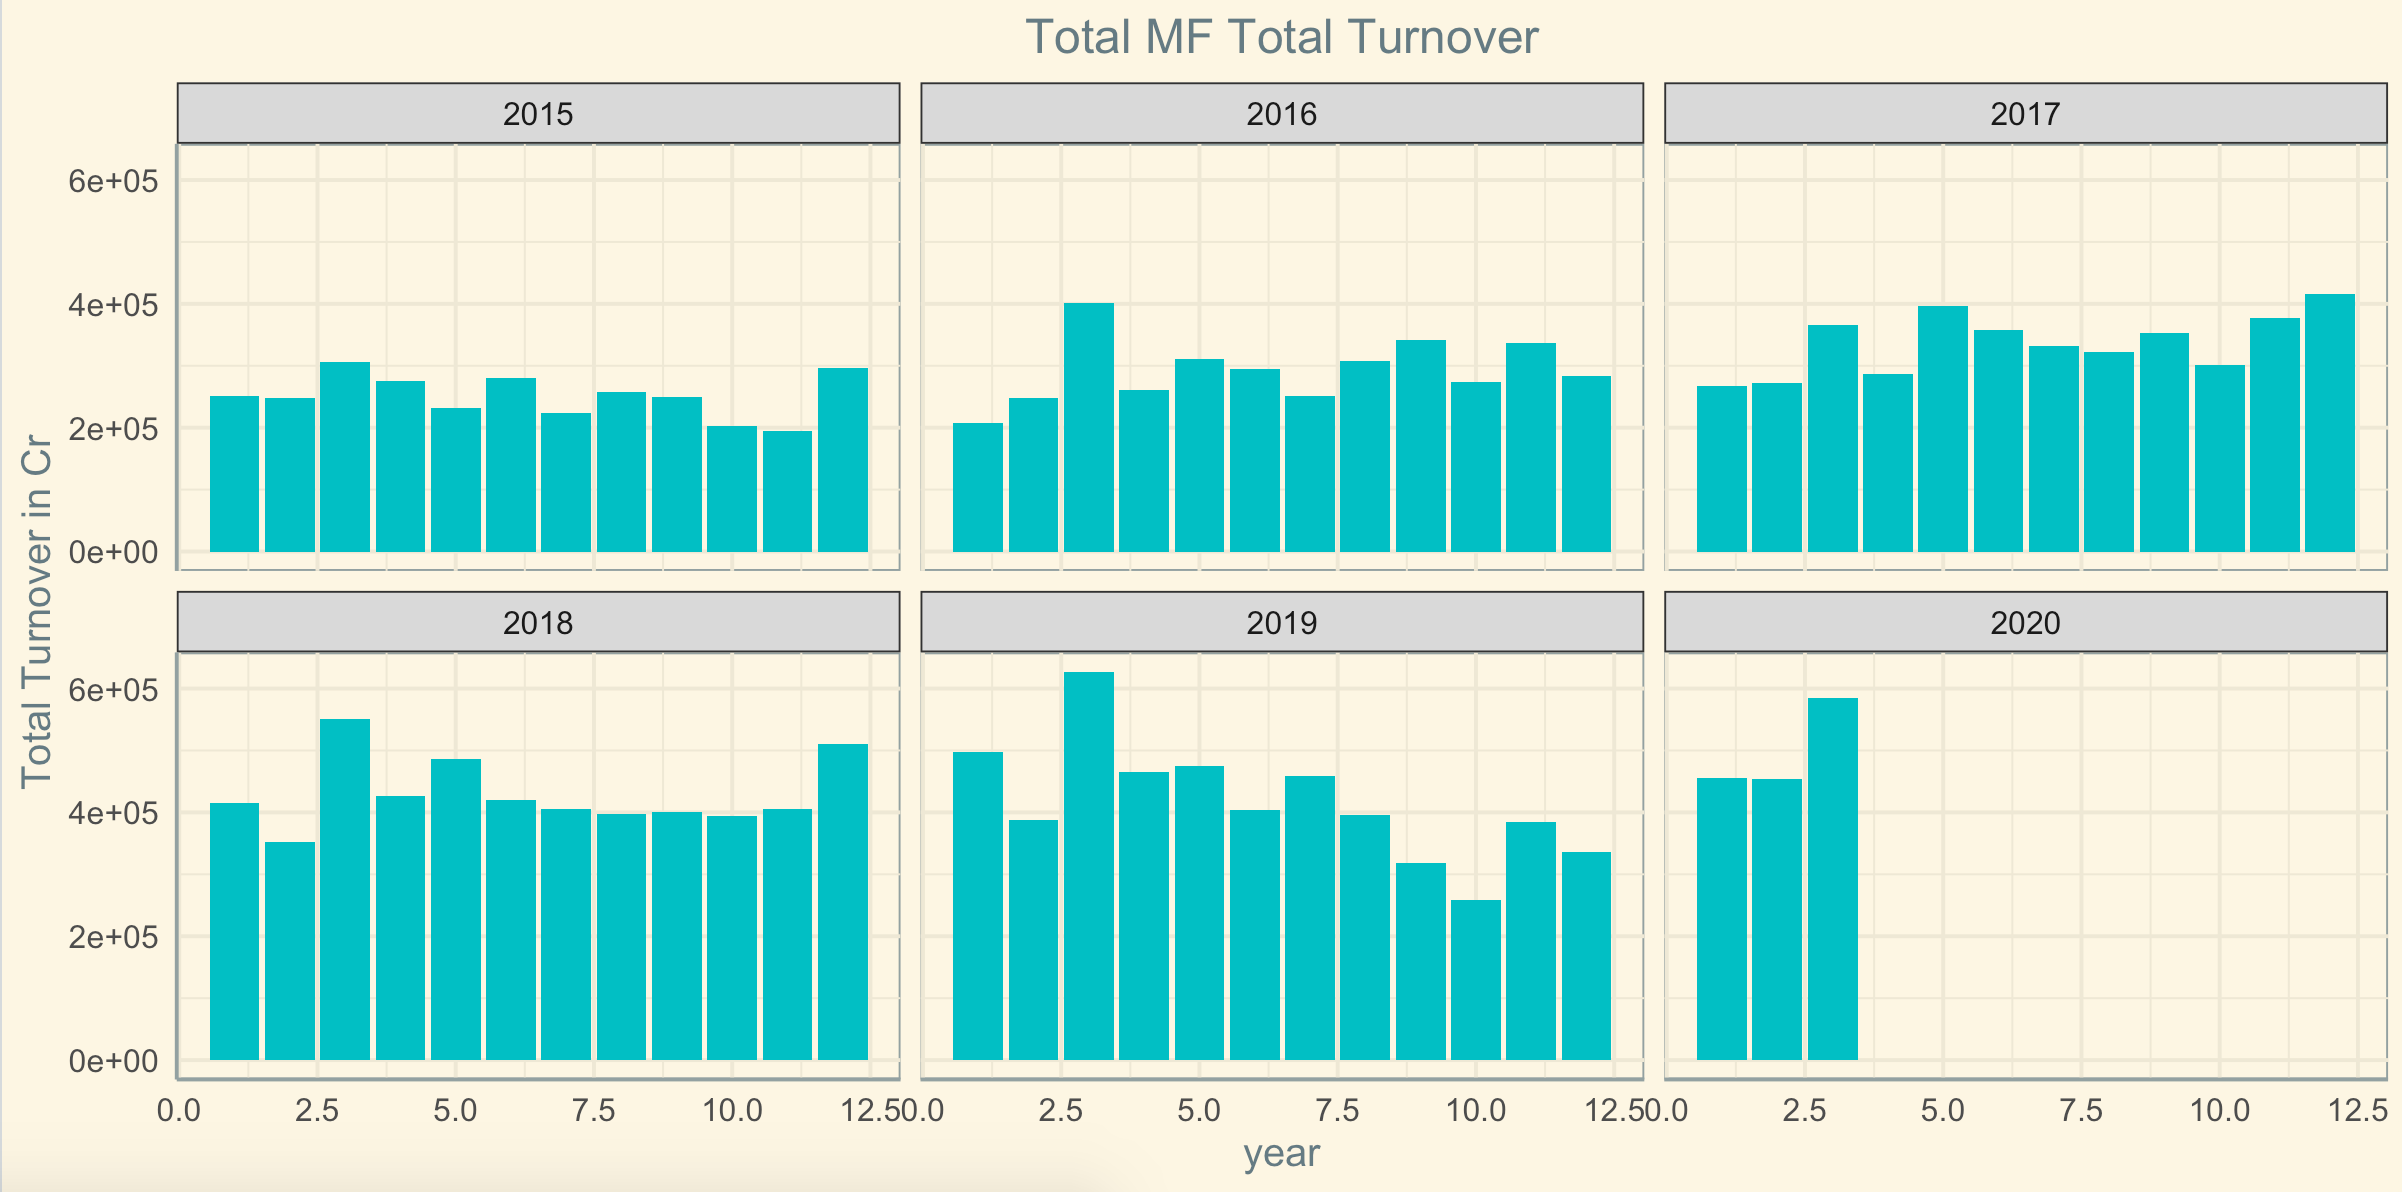The width and height of the screenshot is (2402, 1192).
Task: Click the 2018 facet header strip
Action: coord(538,623)
